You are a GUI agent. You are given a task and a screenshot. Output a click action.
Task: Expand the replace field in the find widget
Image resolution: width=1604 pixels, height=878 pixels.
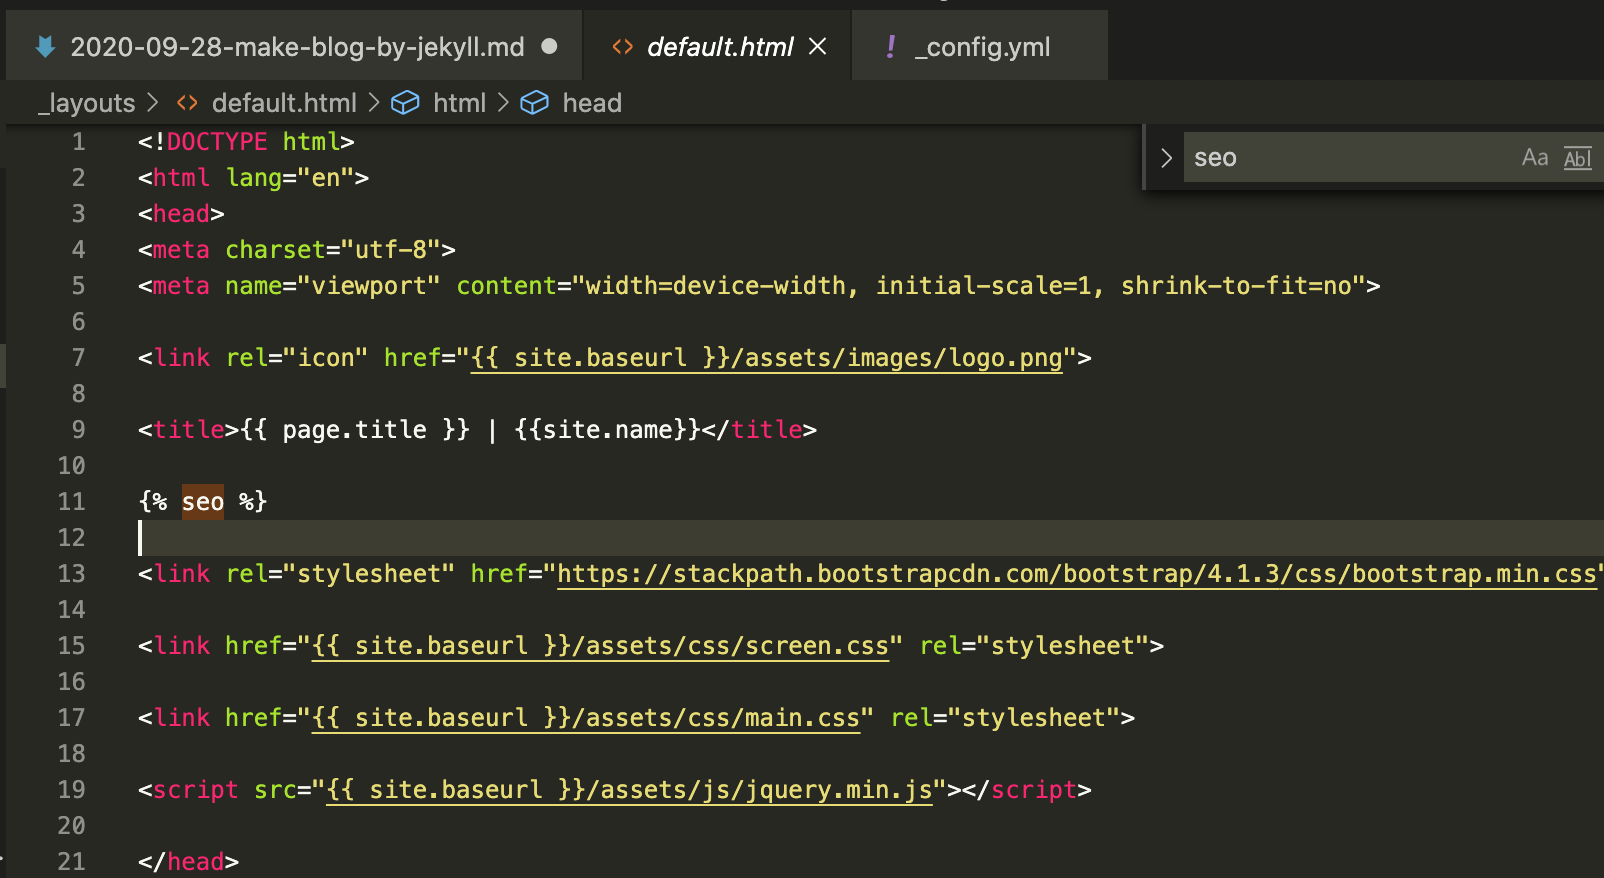1165,158
